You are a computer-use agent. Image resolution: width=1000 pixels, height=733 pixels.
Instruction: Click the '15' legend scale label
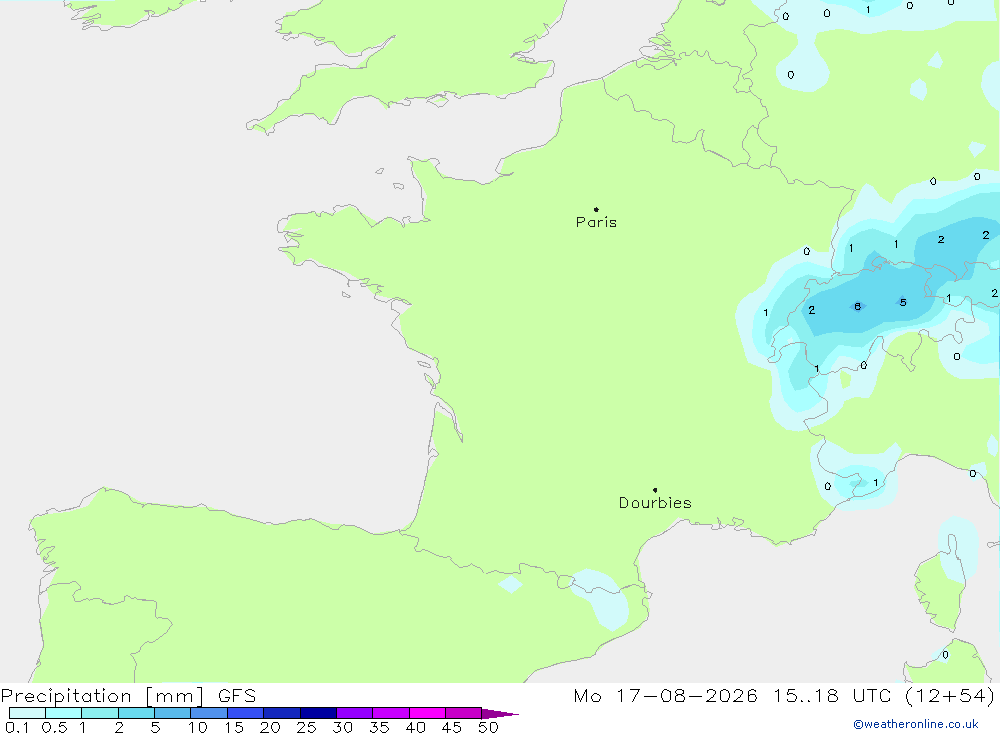point(234,727)
